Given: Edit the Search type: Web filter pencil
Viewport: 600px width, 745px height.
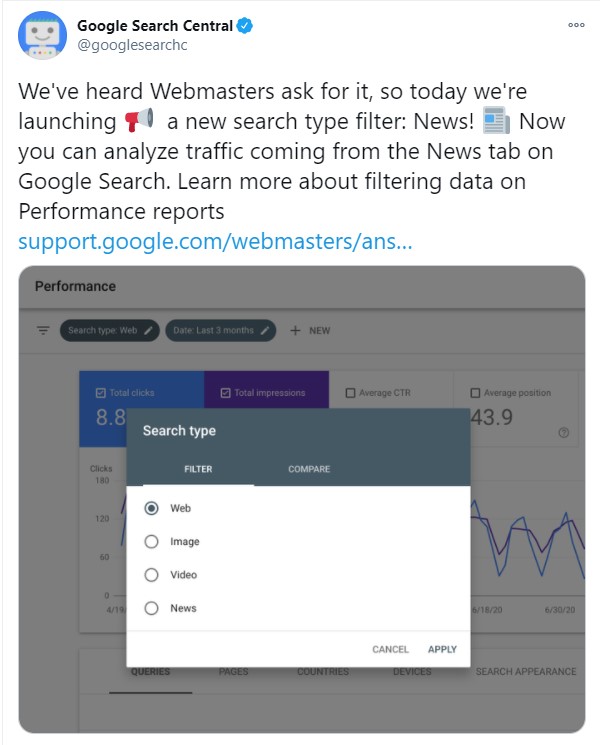Looking at the screenshot, I should click(148, 330).
